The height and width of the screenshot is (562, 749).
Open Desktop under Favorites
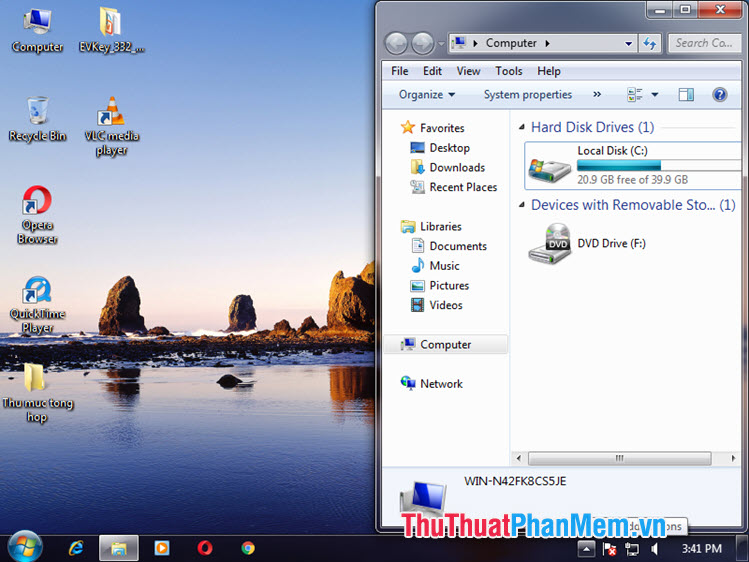(440, 148)
